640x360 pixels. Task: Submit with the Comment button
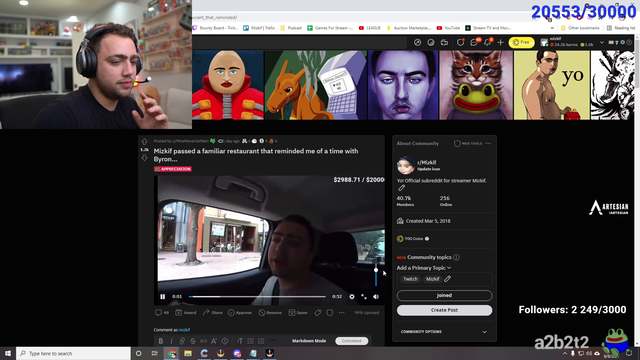coord(351,341)
